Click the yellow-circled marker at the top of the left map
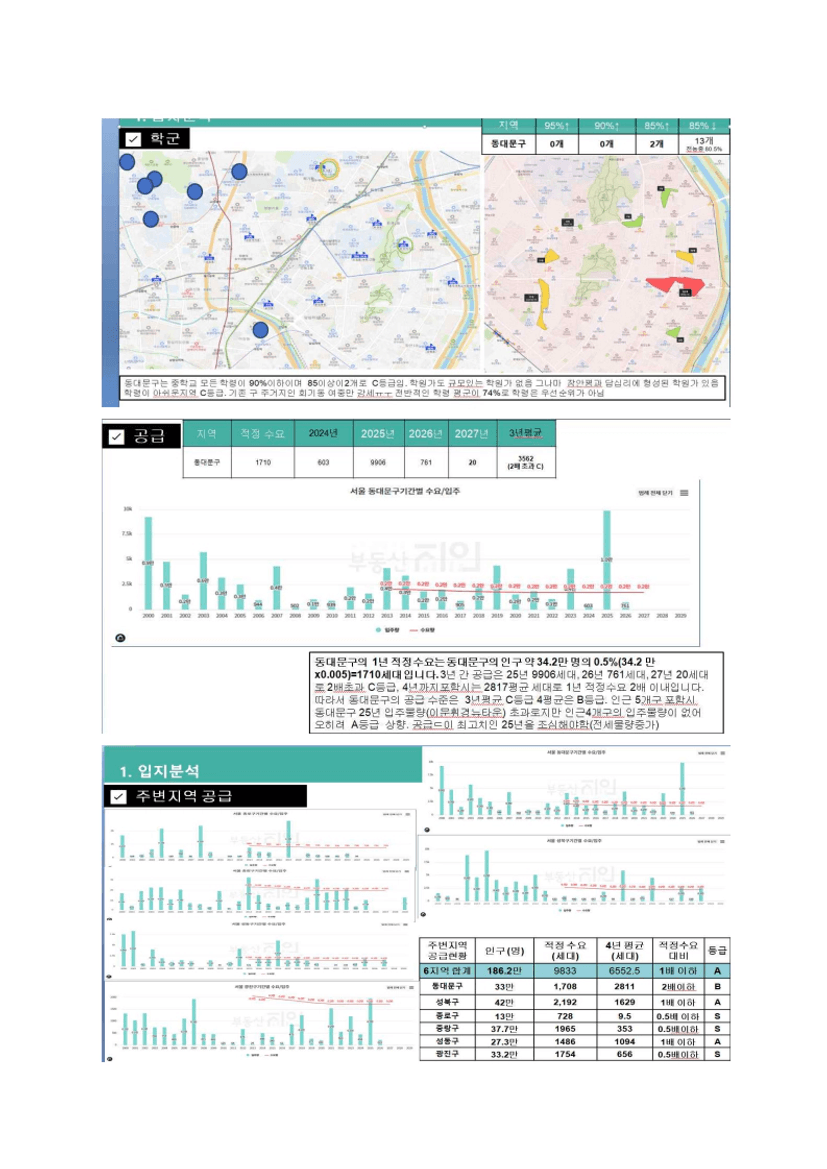Screen dimensions: 827x1169 coord(327,169)
